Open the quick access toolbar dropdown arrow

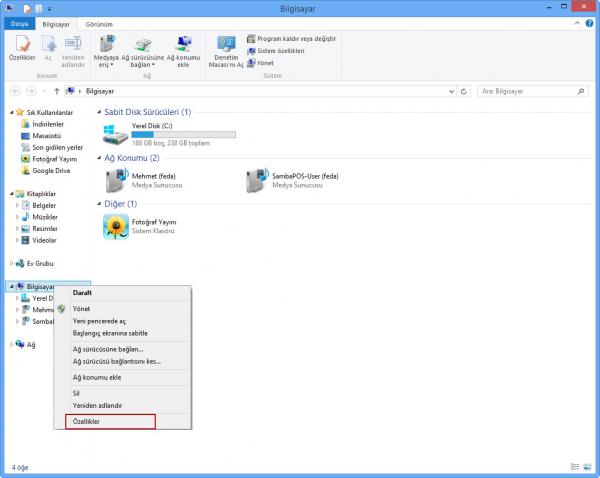coord(49,9)
